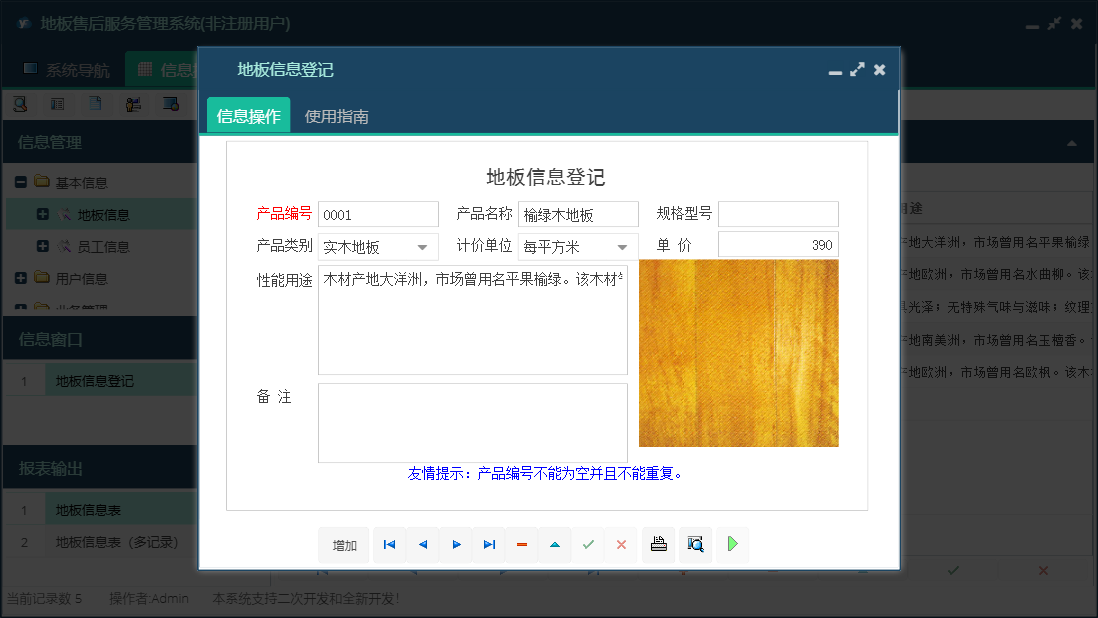Delete the current record with red minus icon

click(x=521, y=545)
